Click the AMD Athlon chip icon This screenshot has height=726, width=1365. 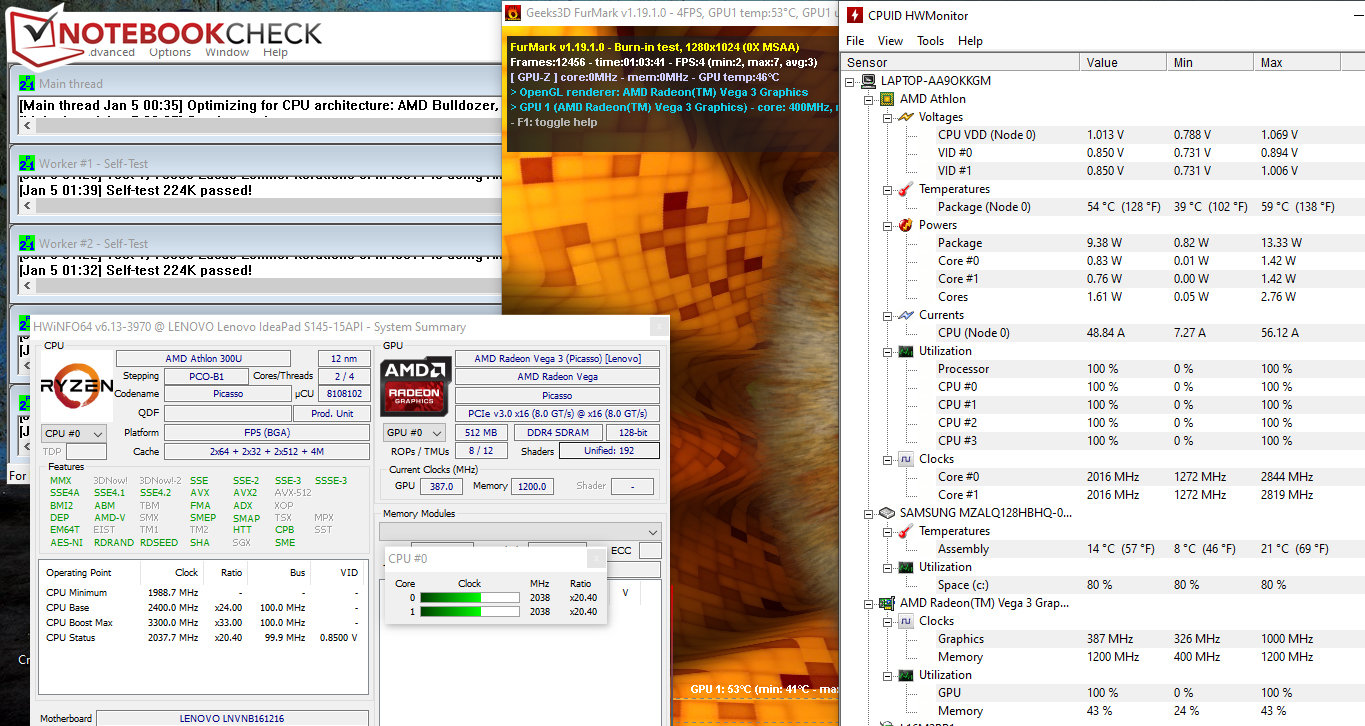[x=886, y=99]
